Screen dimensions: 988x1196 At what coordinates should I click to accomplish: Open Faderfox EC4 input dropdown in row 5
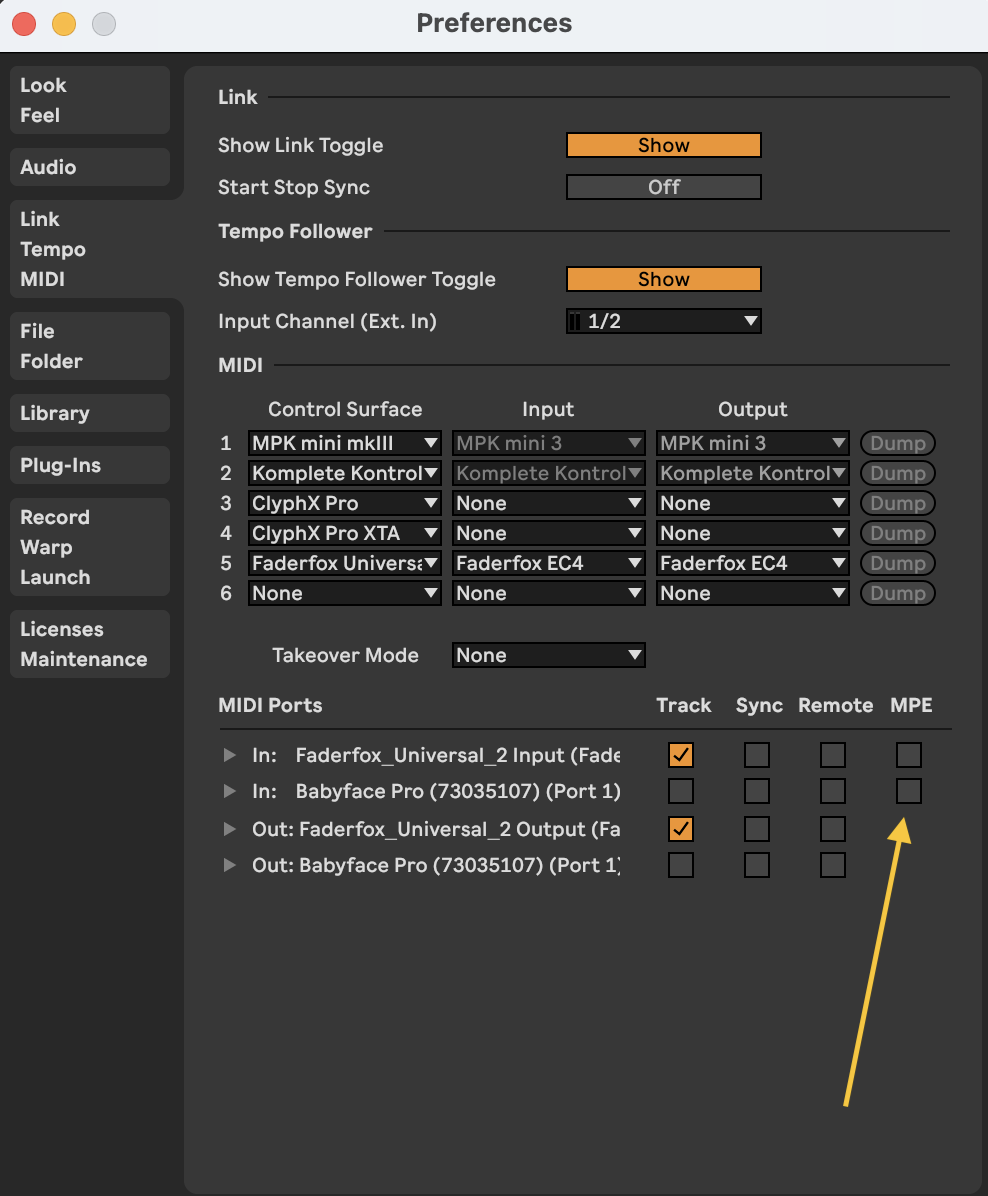pyautogui.click(x=548, y=563)
